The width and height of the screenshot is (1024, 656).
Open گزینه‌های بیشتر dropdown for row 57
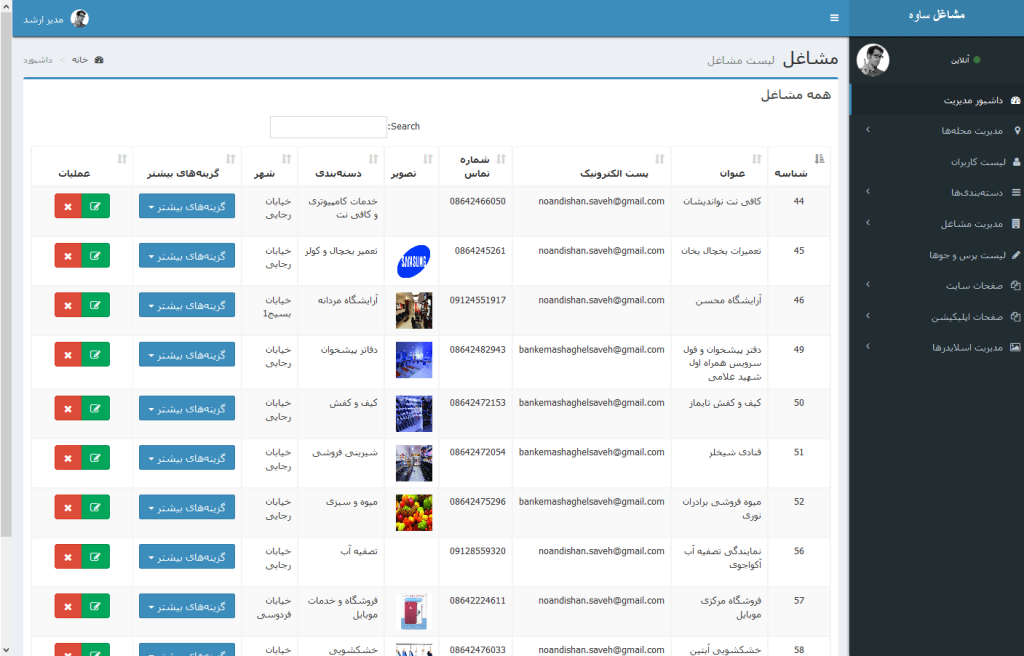click(x=187, y=606)
